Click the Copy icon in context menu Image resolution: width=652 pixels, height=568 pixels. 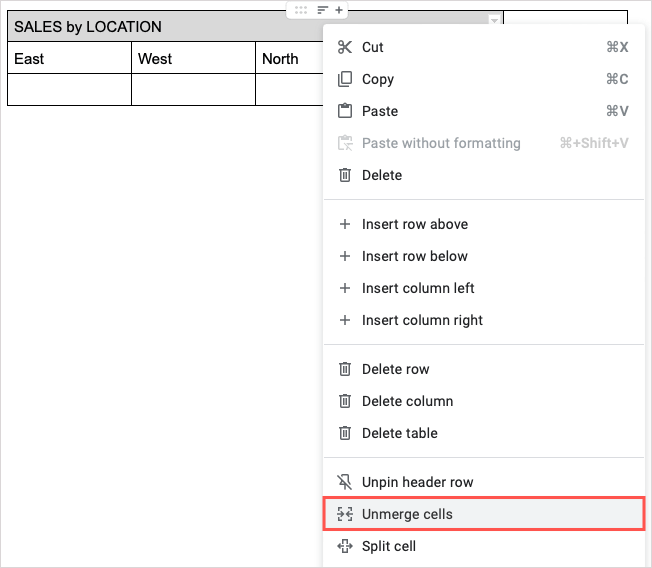(345, 79)
